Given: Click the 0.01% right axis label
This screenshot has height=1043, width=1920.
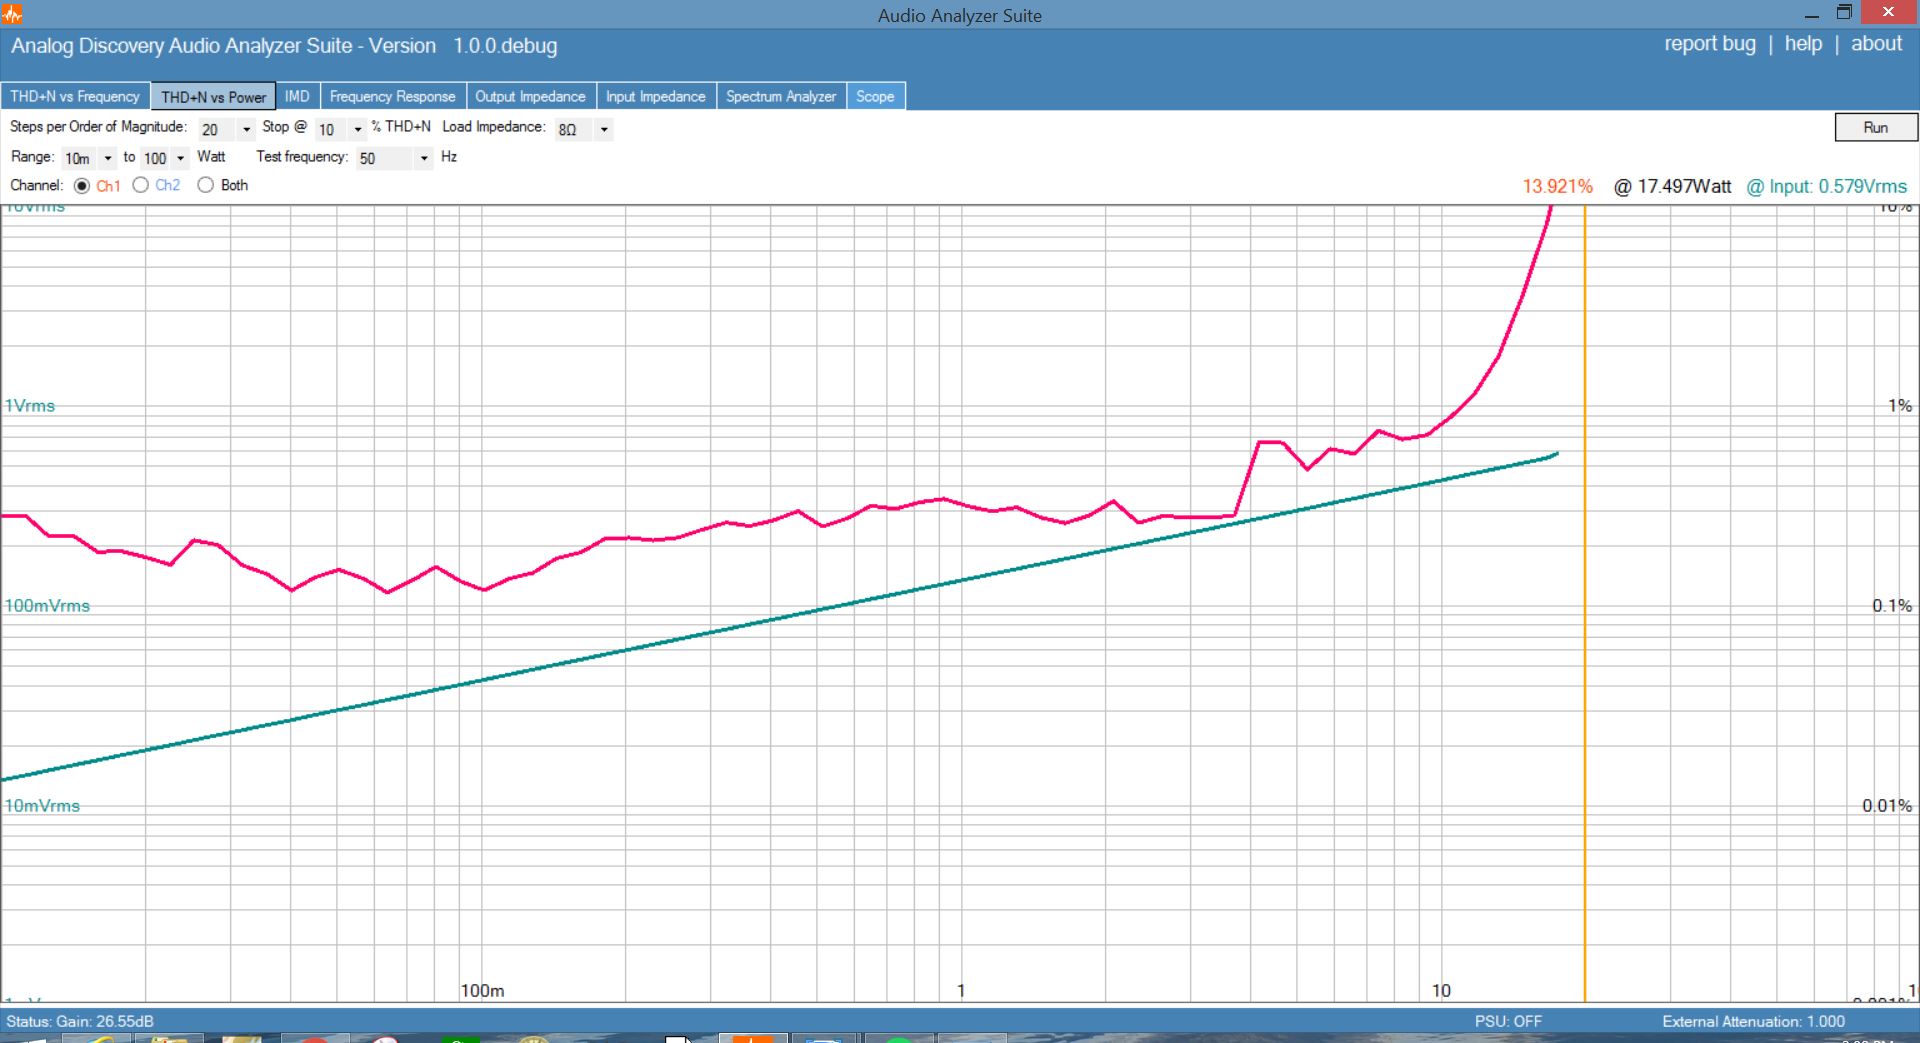Looking at the screenshot, I should click(x=1886, y=806).
